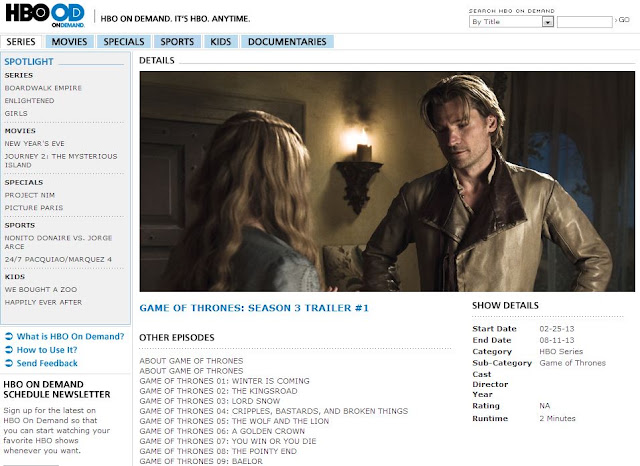Click the Rating value NA

[x=544, y=406]
